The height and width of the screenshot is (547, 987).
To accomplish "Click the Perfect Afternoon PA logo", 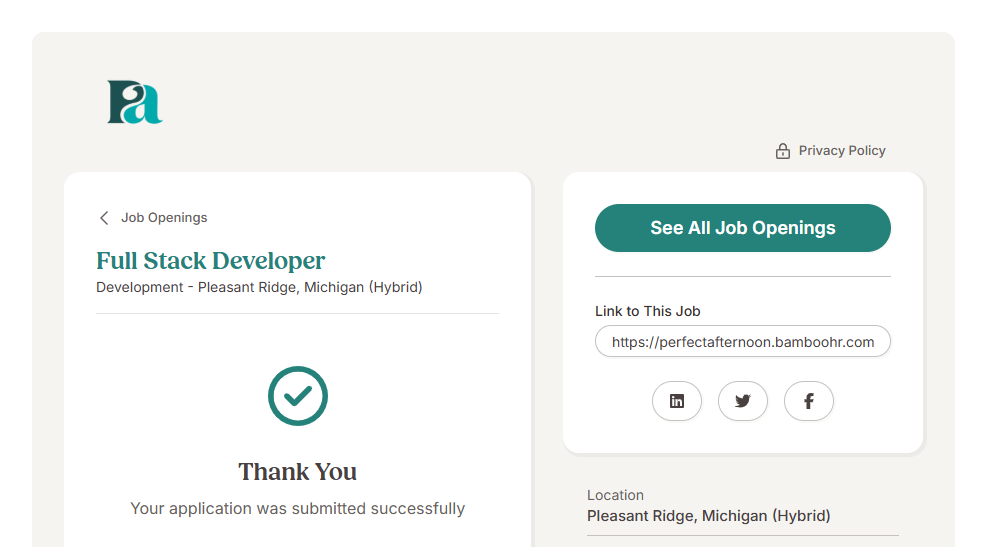I will 135,102.
